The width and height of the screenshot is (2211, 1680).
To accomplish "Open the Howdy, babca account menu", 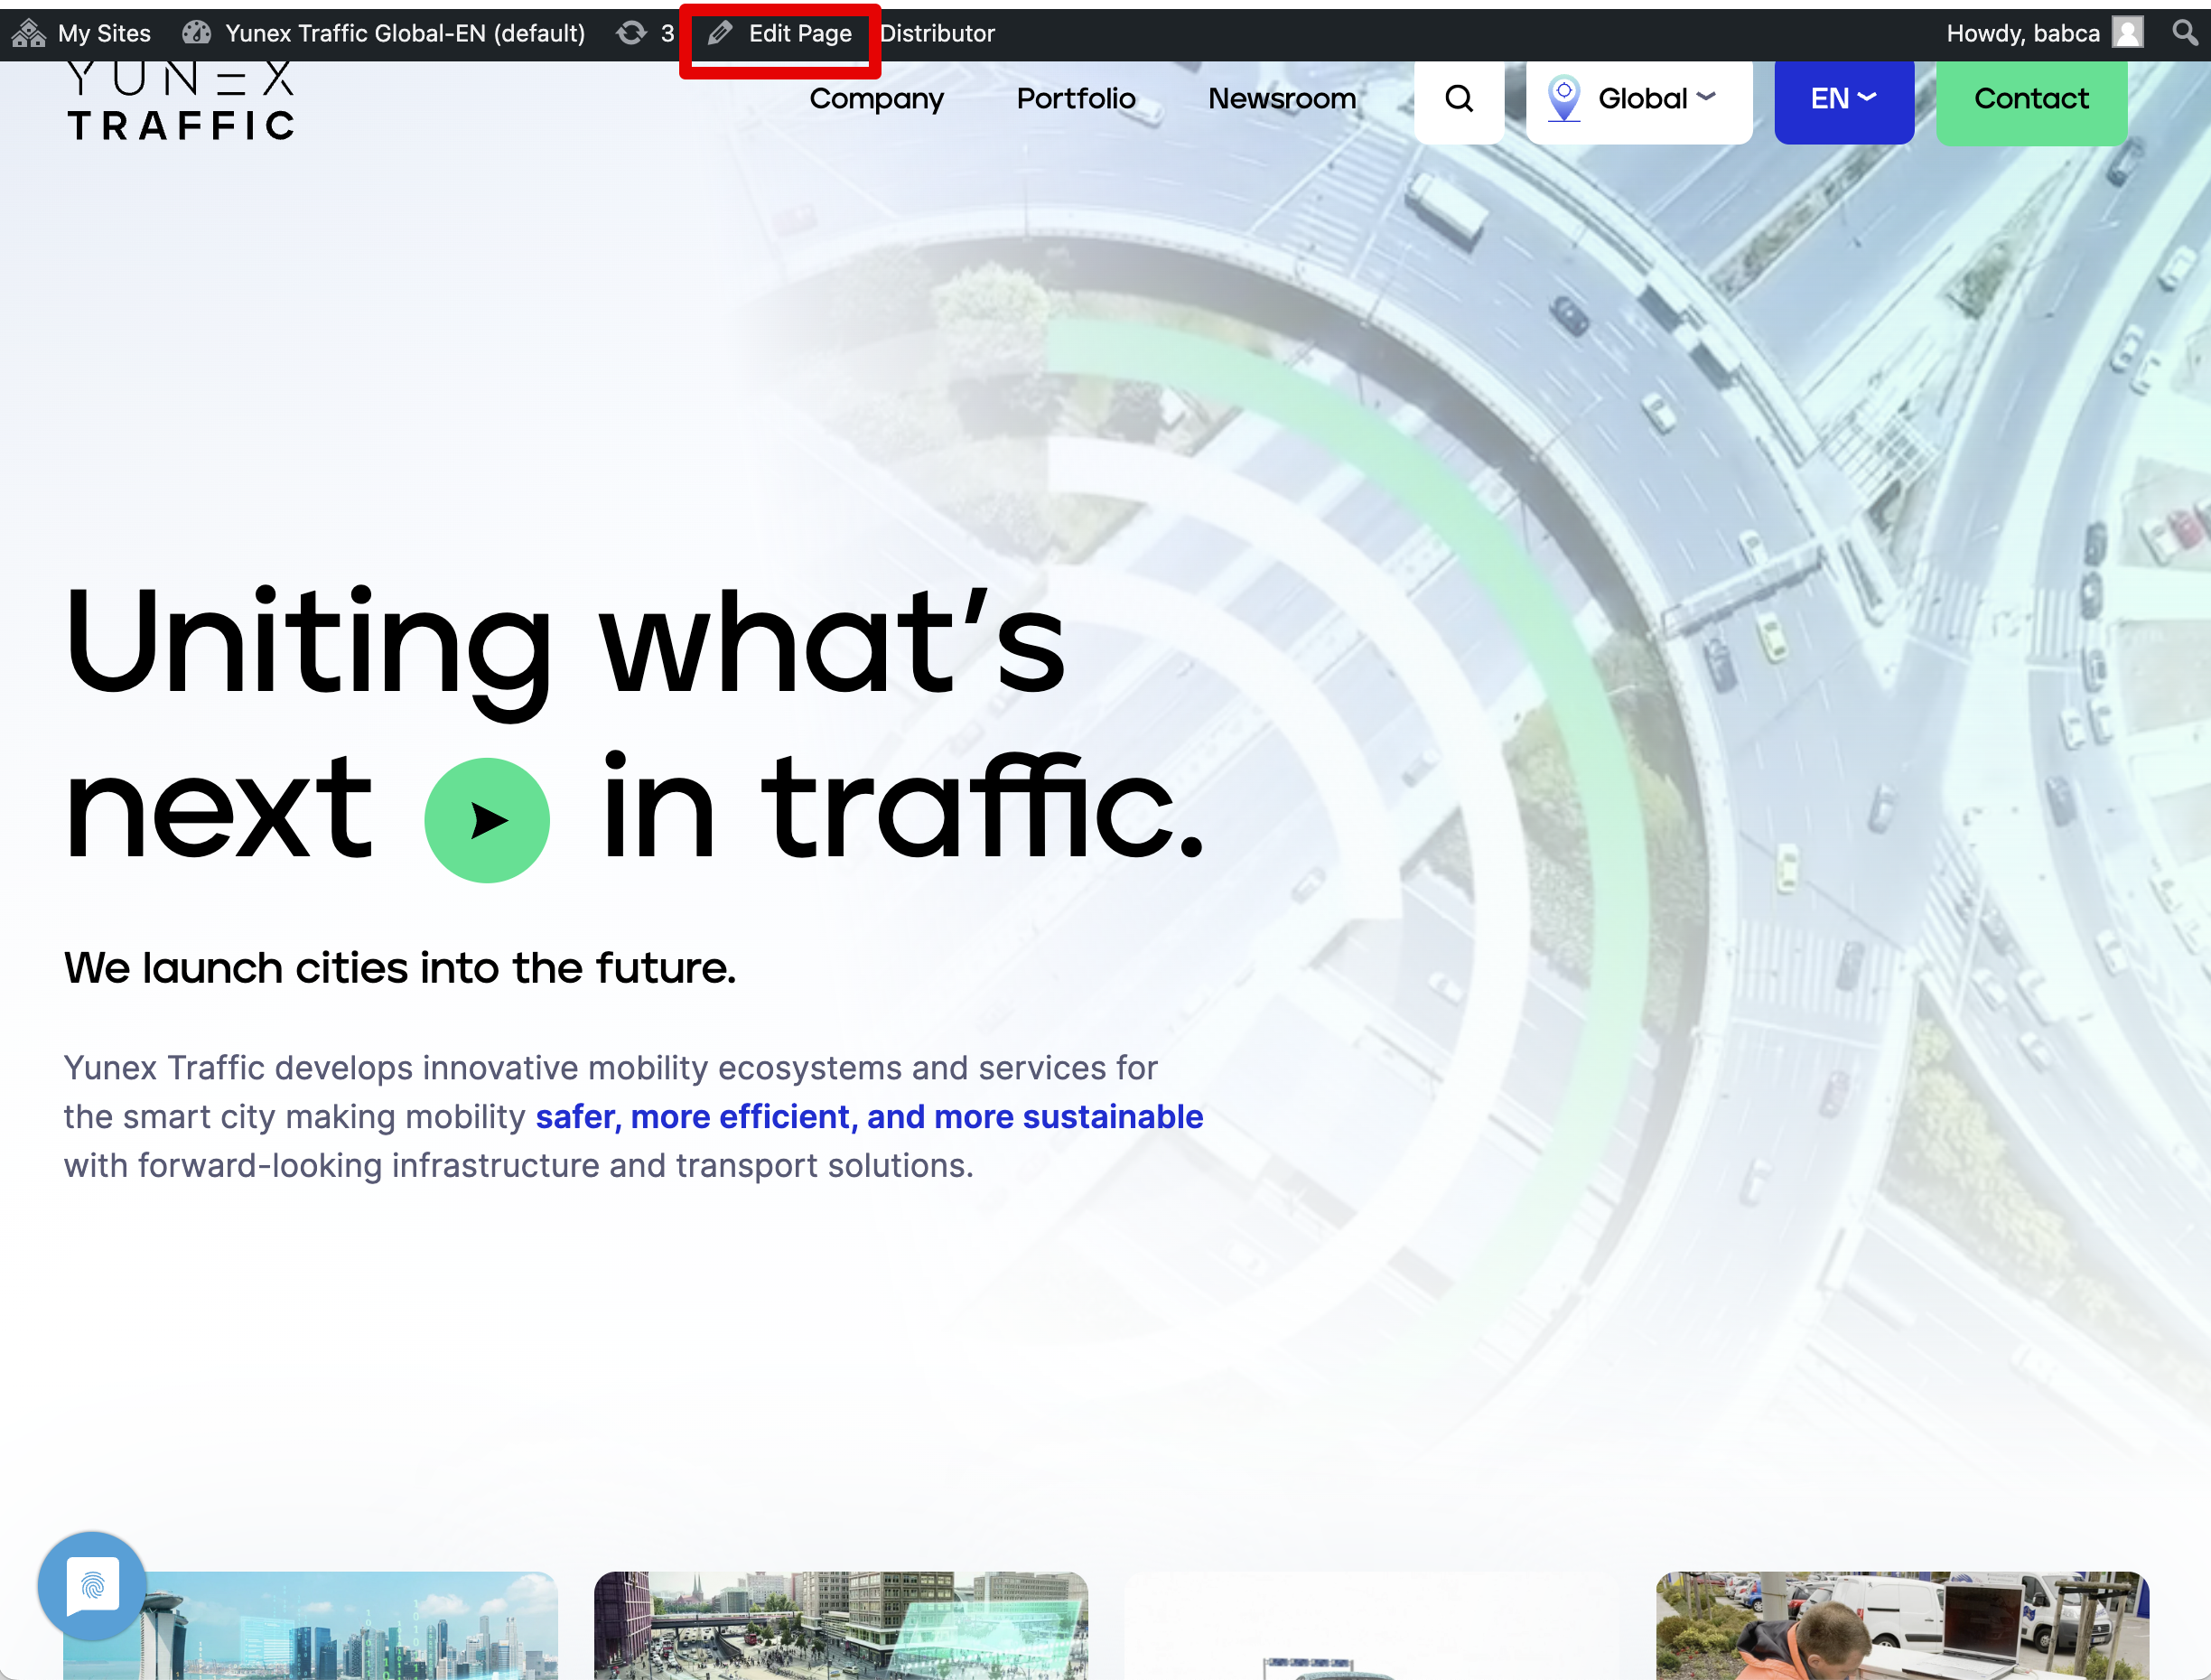I will coord(2022,33).
